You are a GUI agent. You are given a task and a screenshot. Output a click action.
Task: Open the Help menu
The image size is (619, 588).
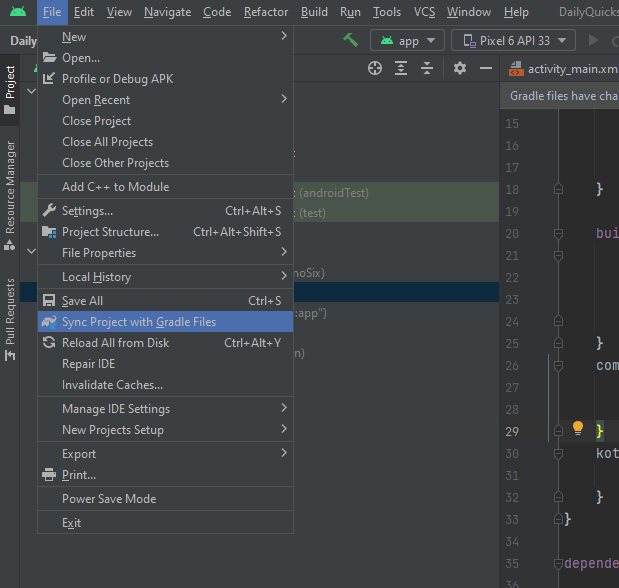point(516,12)
